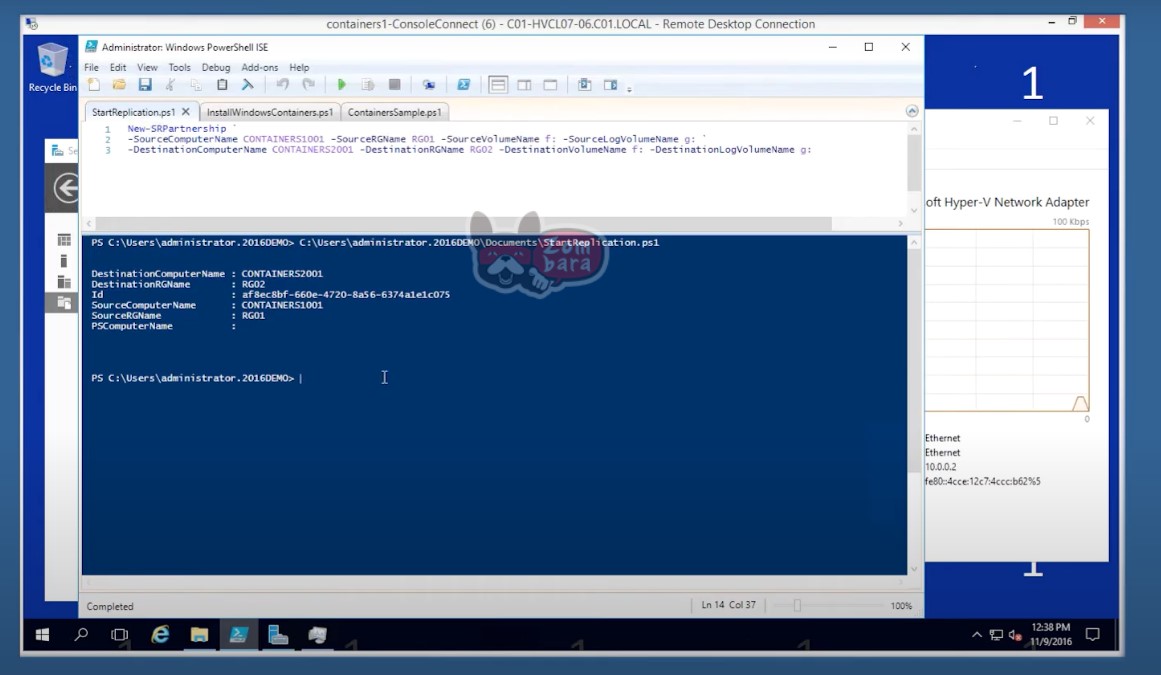This screenshot has width=1161, height=675.
Task: Start PowerShell.exe in separate window icon
Action: point(464,85)
